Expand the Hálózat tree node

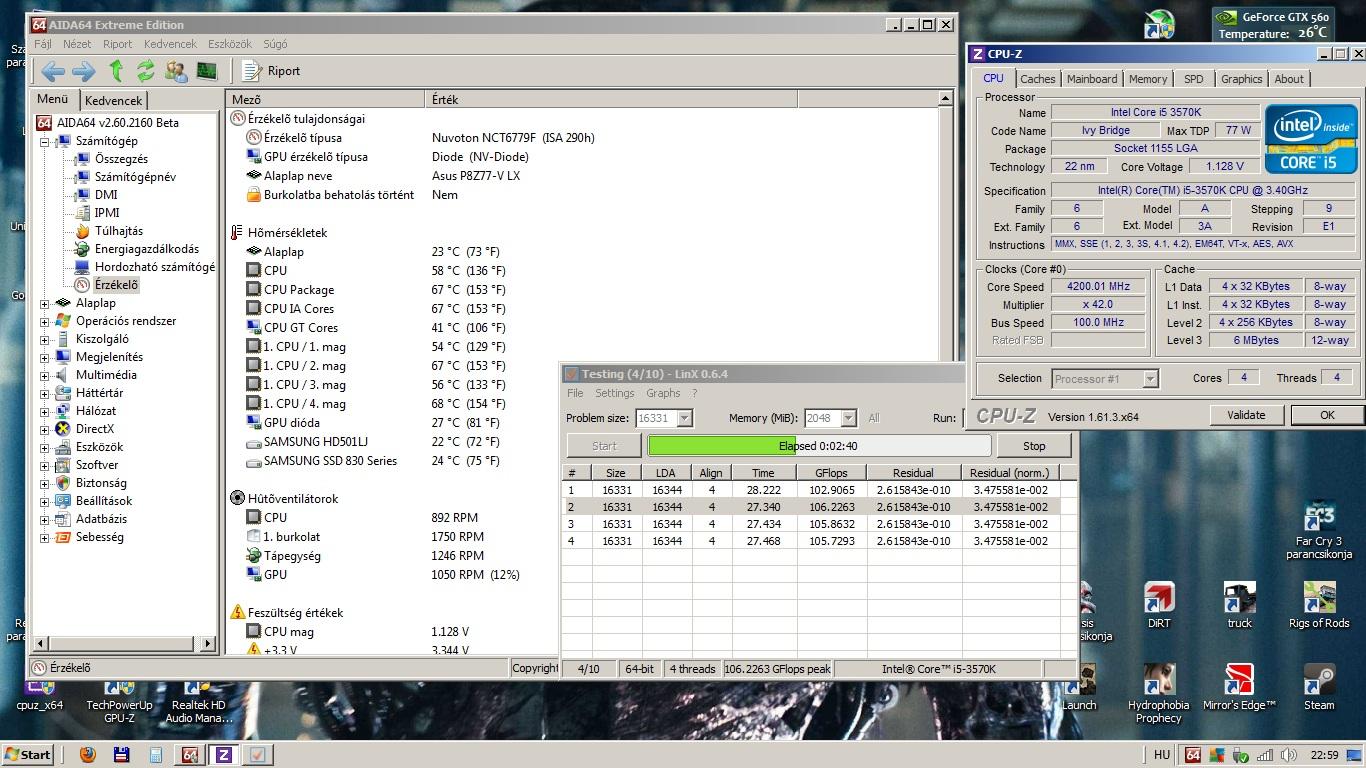pos(45,412)
